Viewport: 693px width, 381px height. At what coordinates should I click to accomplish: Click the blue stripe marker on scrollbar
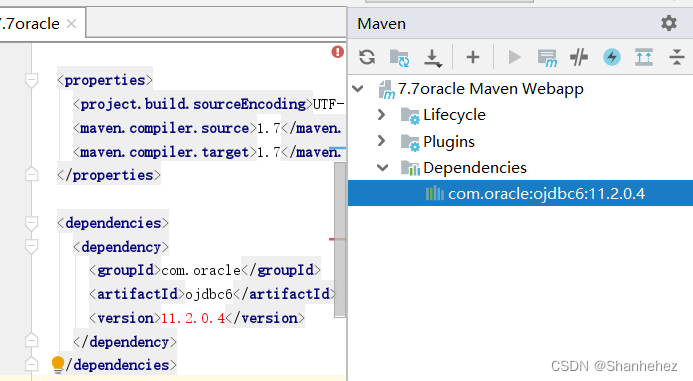tap(337, 148)
